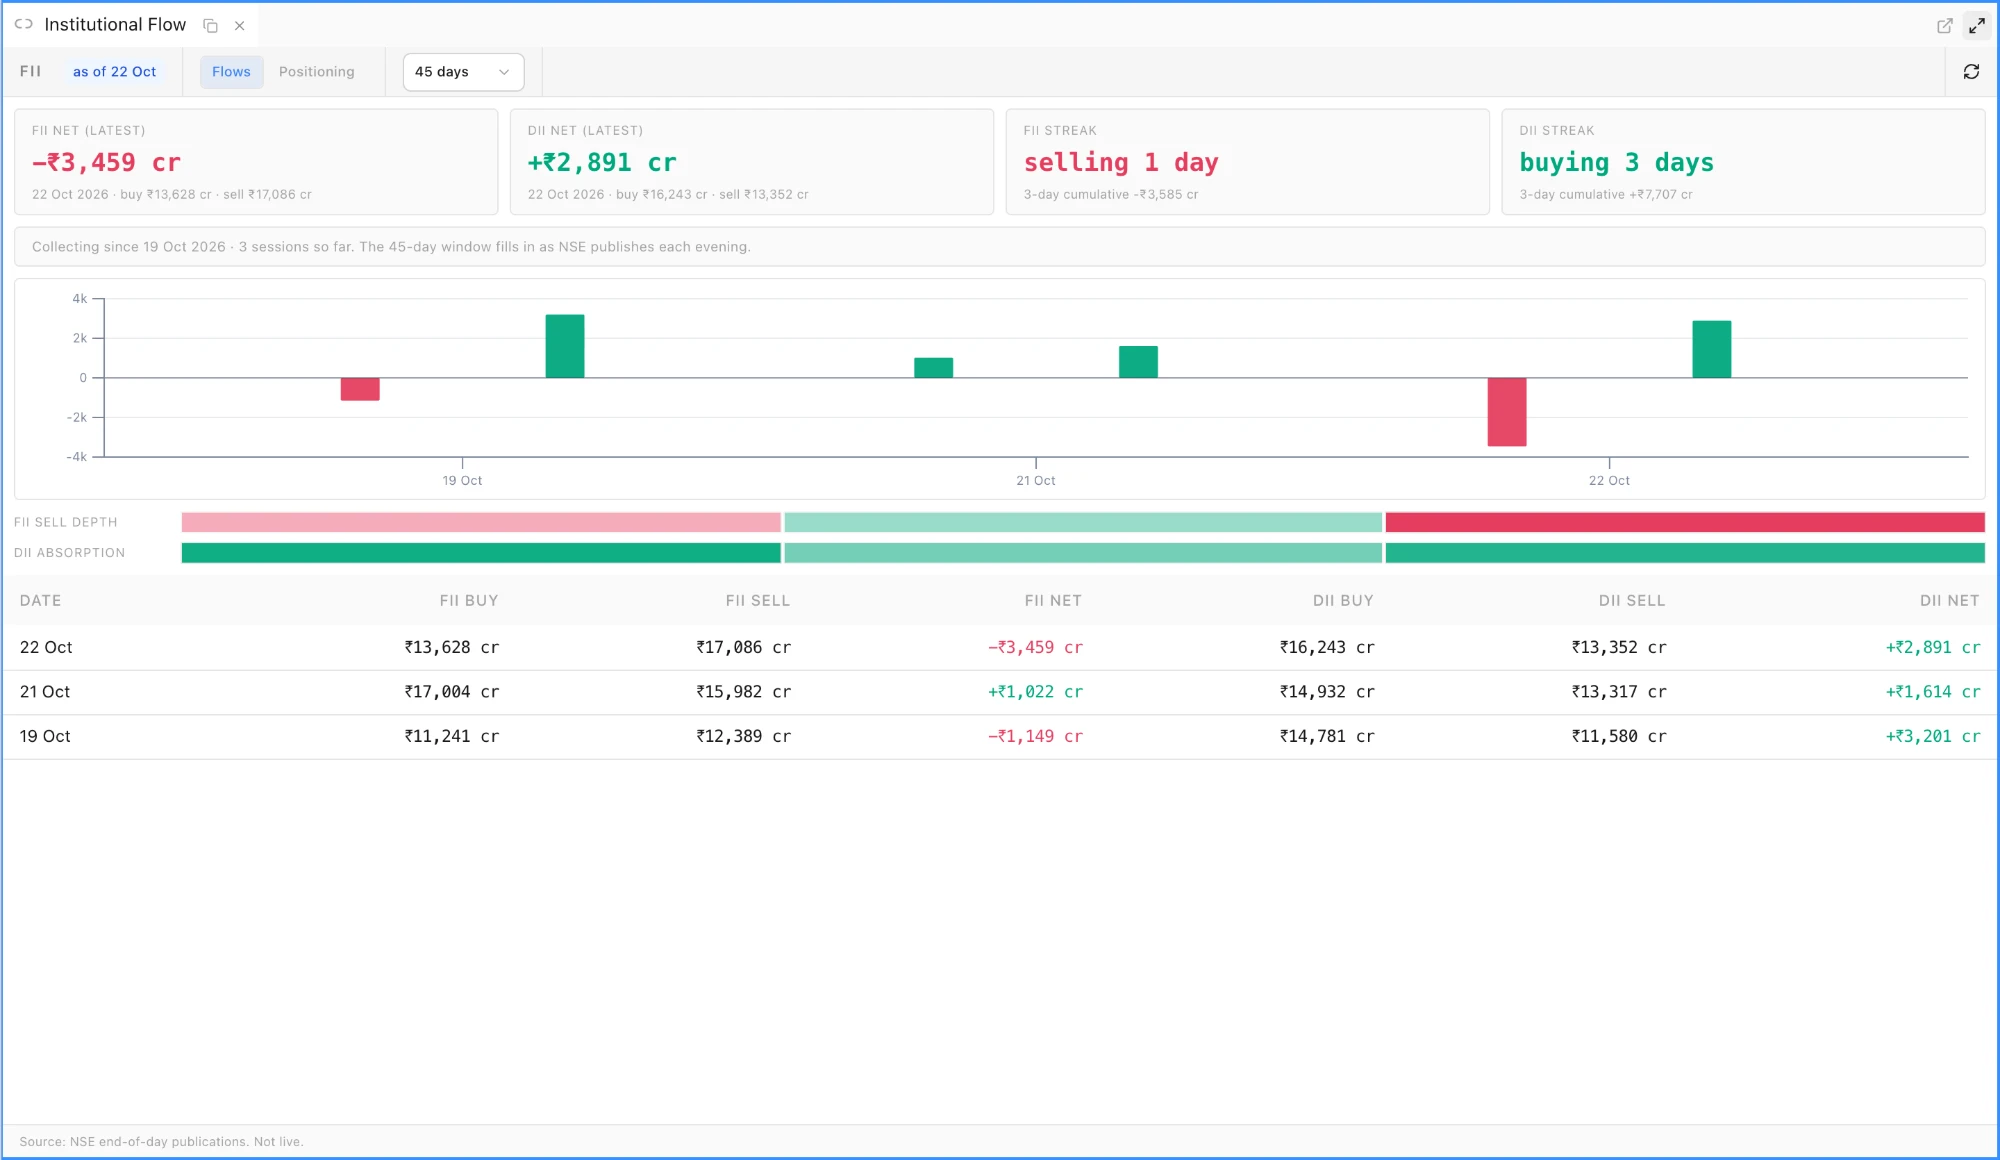Expand the panel to fullscreen

pyautogui.click(x=1977, y=26)
